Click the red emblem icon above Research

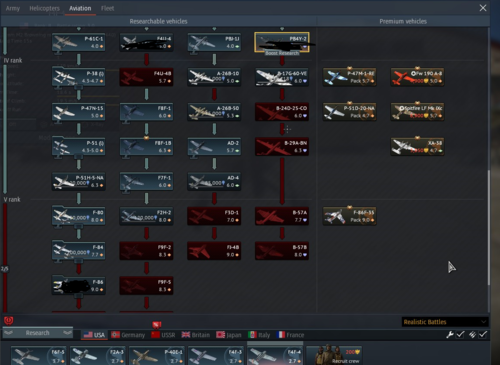coord(8,320)
